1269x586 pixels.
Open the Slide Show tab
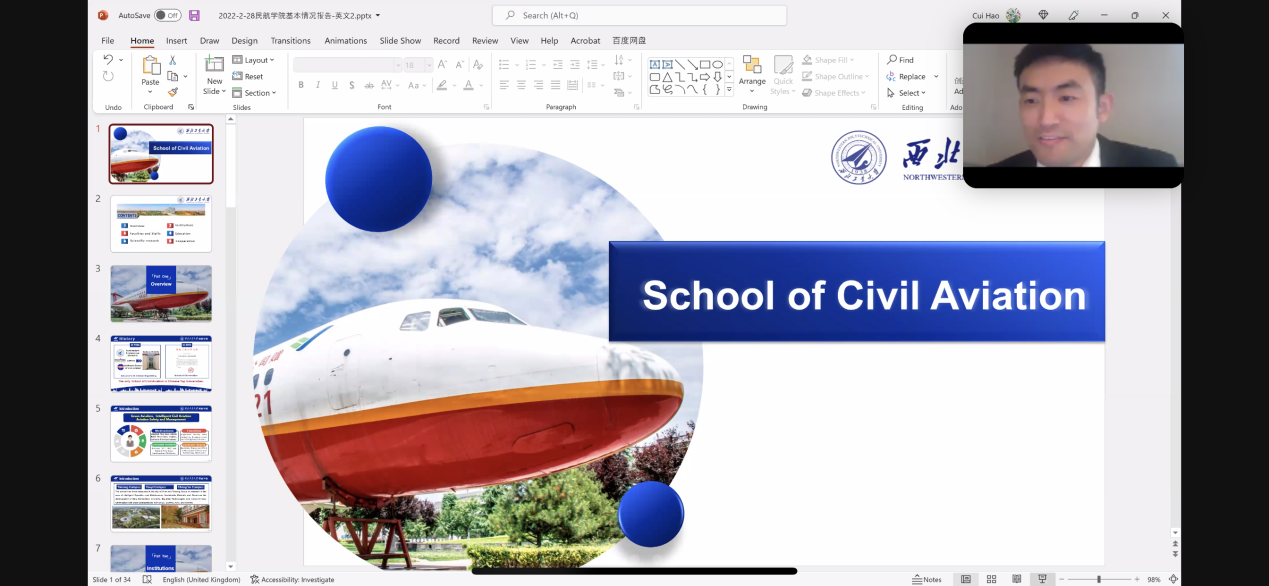(400, 41)
